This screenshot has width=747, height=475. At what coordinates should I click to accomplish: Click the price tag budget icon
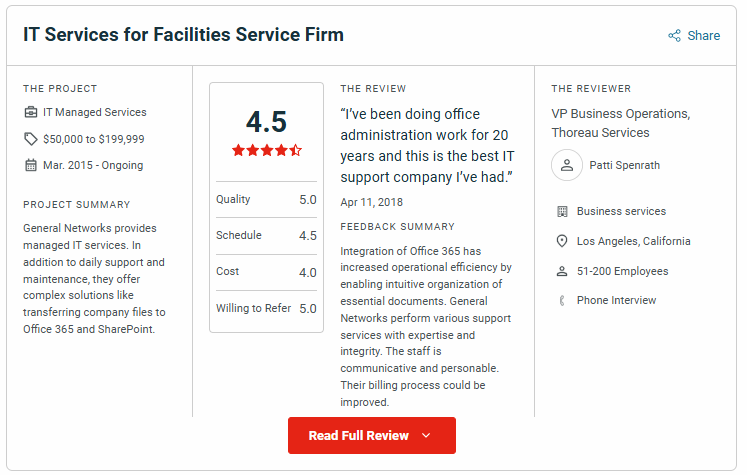(x=31, y=139)
